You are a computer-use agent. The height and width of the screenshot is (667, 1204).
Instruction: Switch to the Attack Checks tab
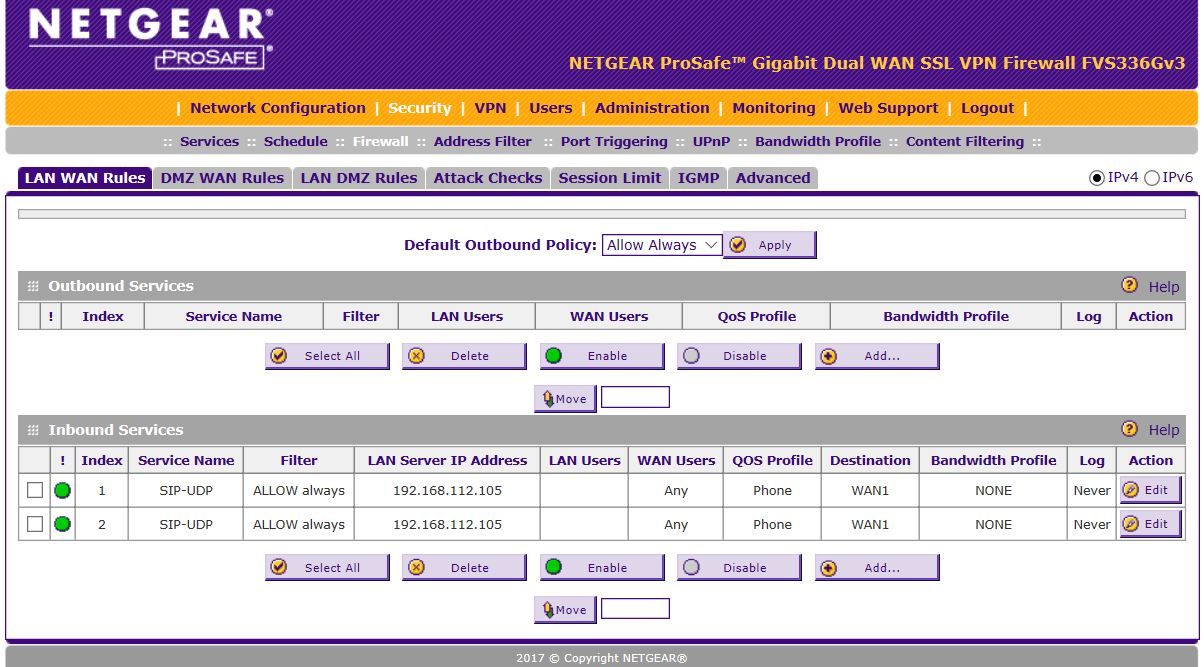click(488, 177)
